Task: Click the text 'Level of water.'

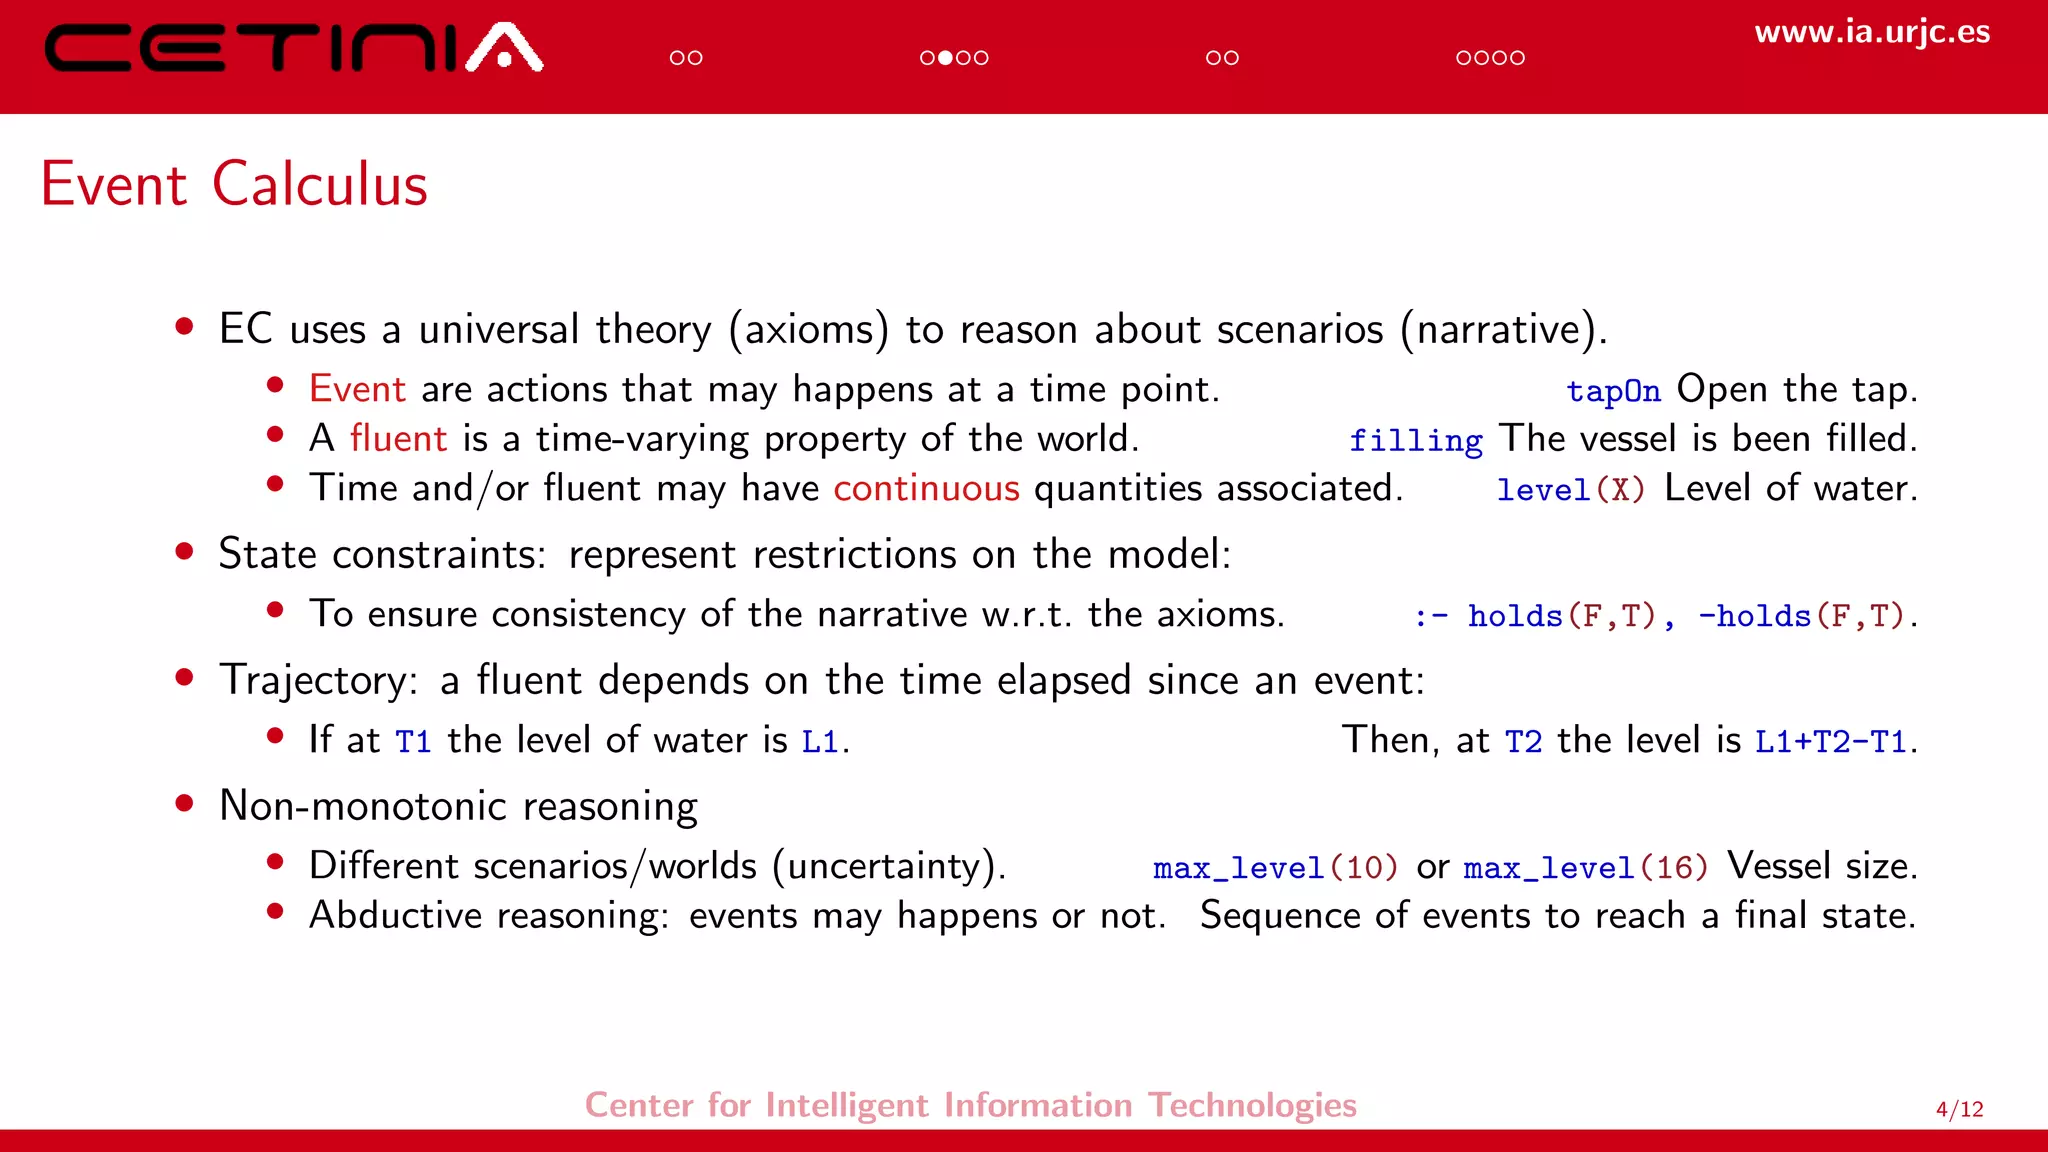Action: pyautogui.click(x=1790, y=488)
